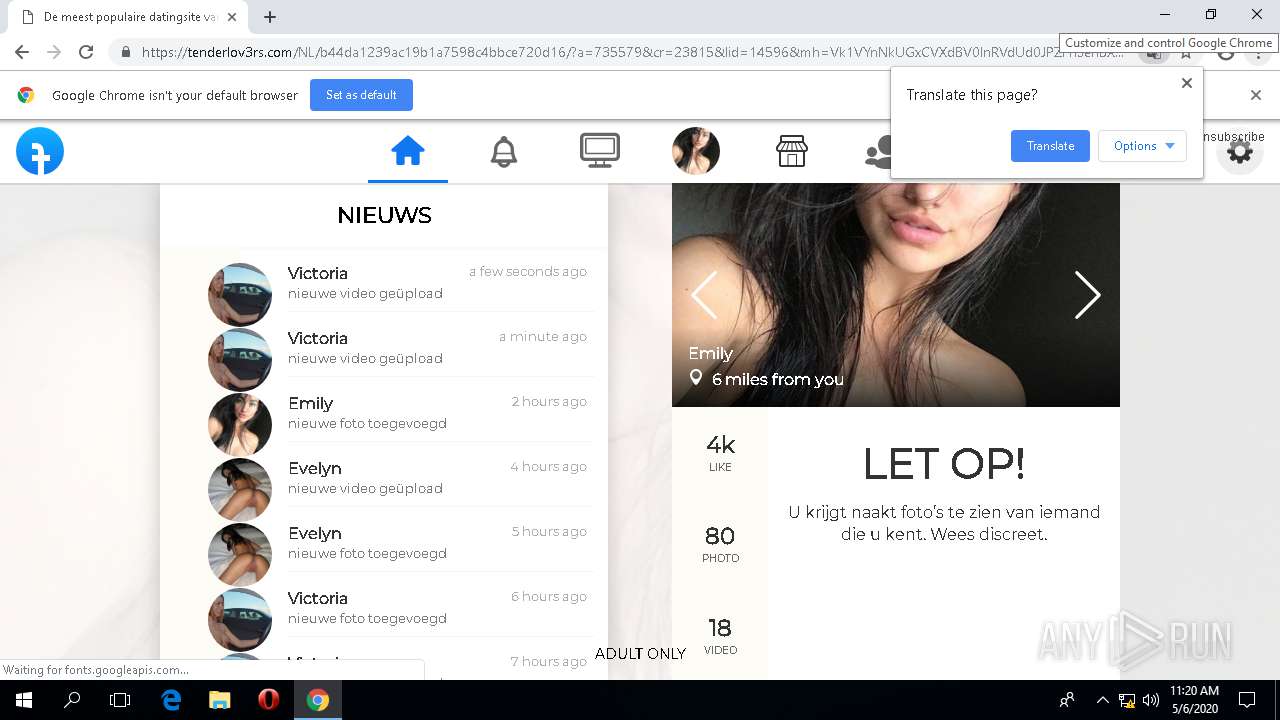Image resolution: width=1280 pixels, height=720 pixels.
Task: Open the action center notifications
Action: [x=1247, y=700]
